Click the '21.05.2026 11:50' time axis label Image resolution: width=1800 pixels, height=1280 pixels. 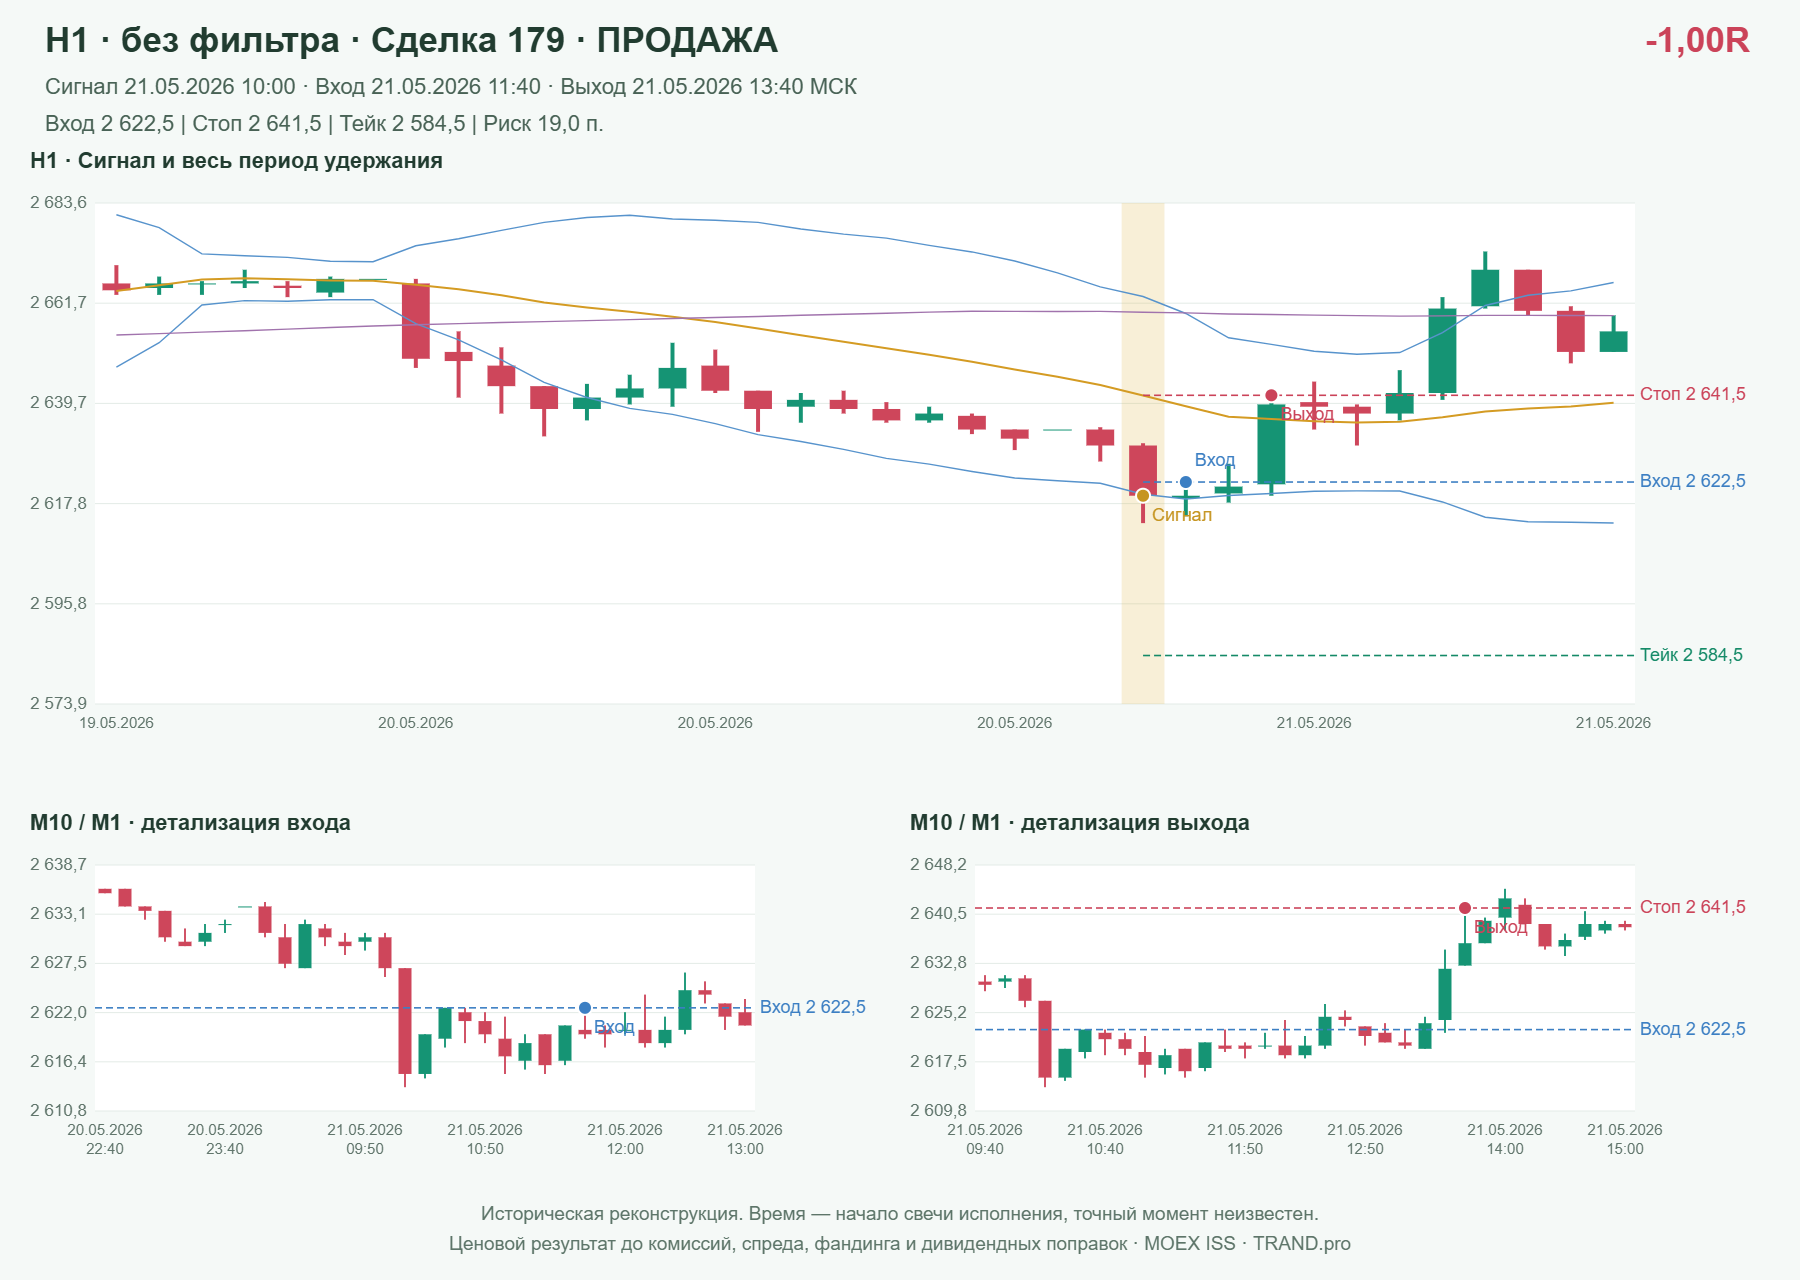(x=1245, y=1139)
